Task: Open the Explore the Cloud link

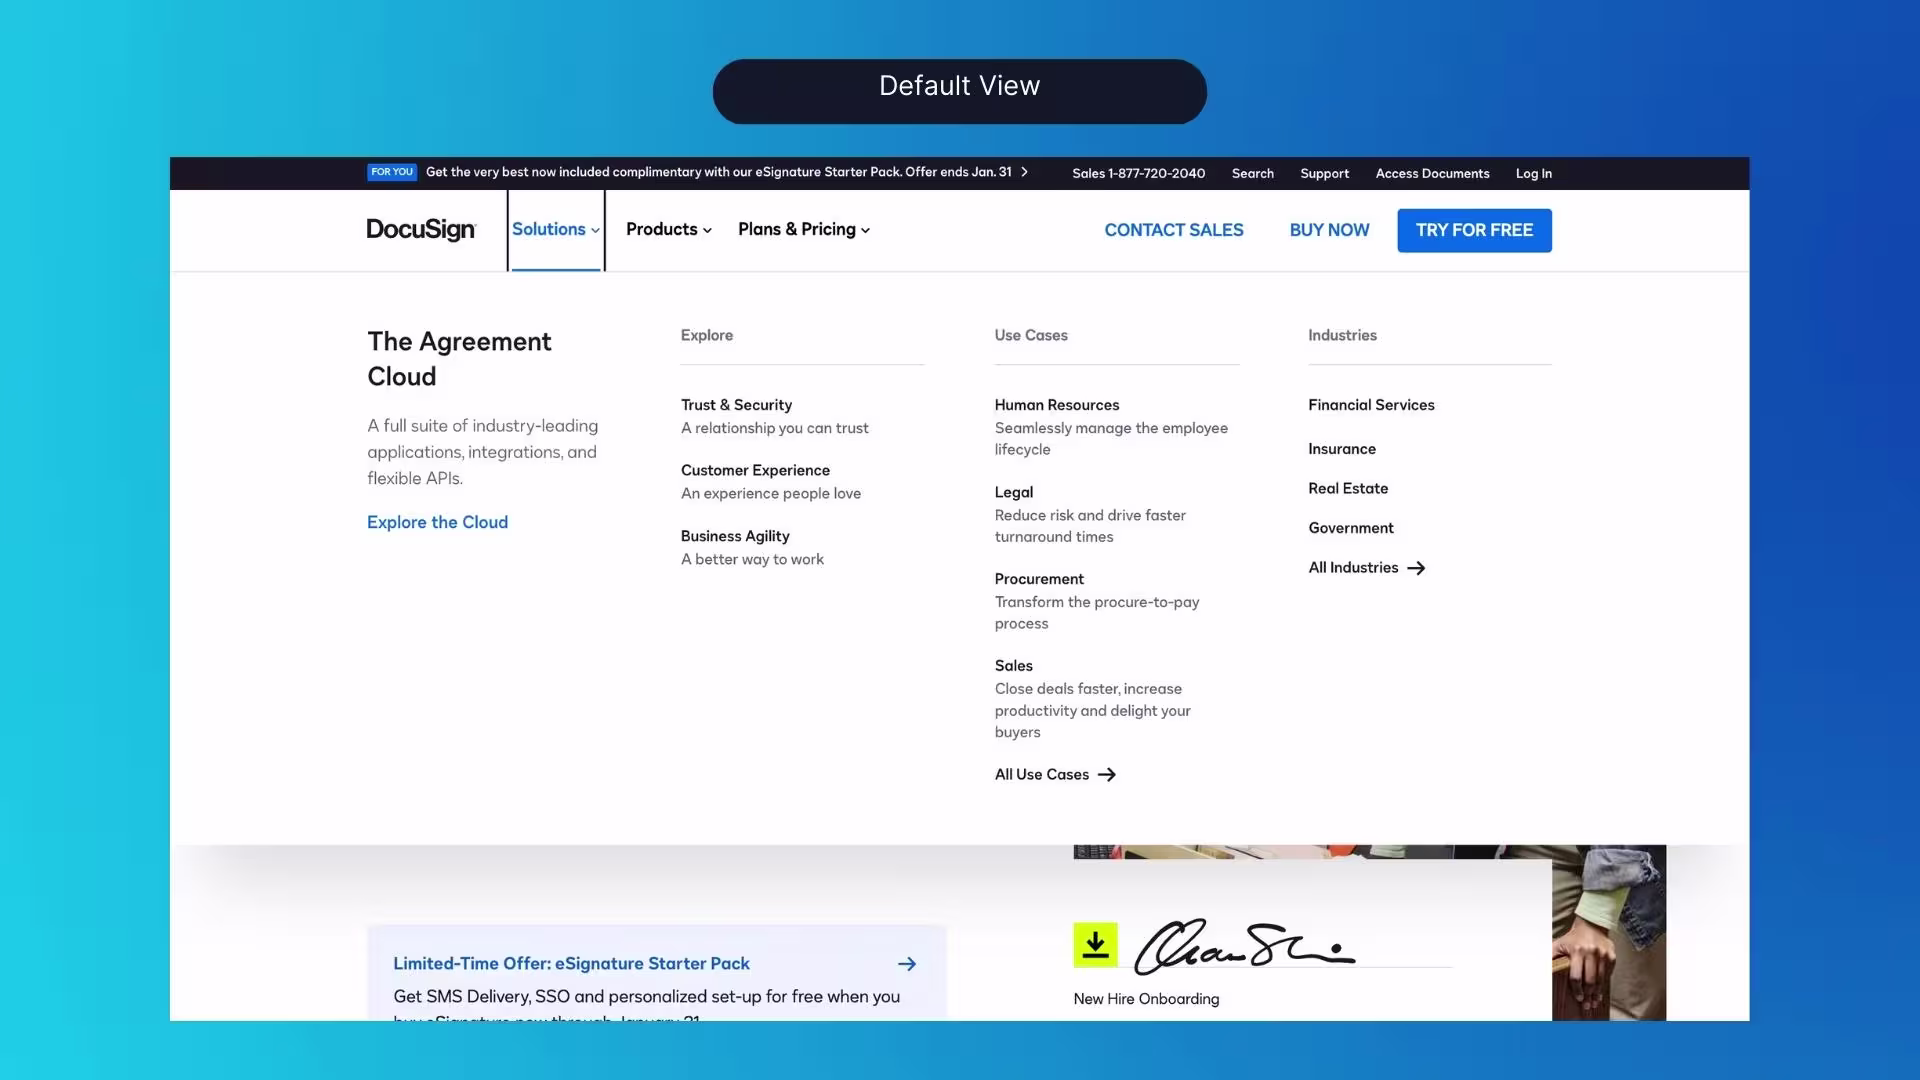Action: point(437,522)
